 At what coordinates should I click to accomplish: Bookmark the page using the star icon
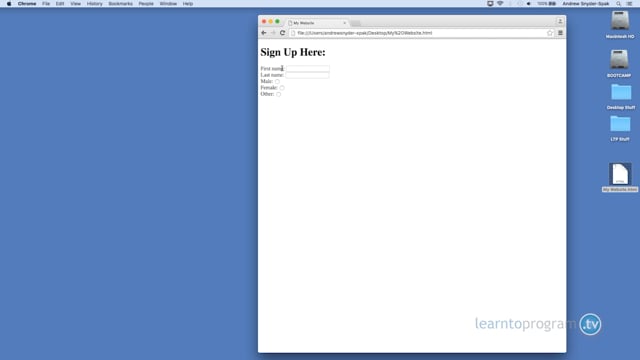point(550,33)
